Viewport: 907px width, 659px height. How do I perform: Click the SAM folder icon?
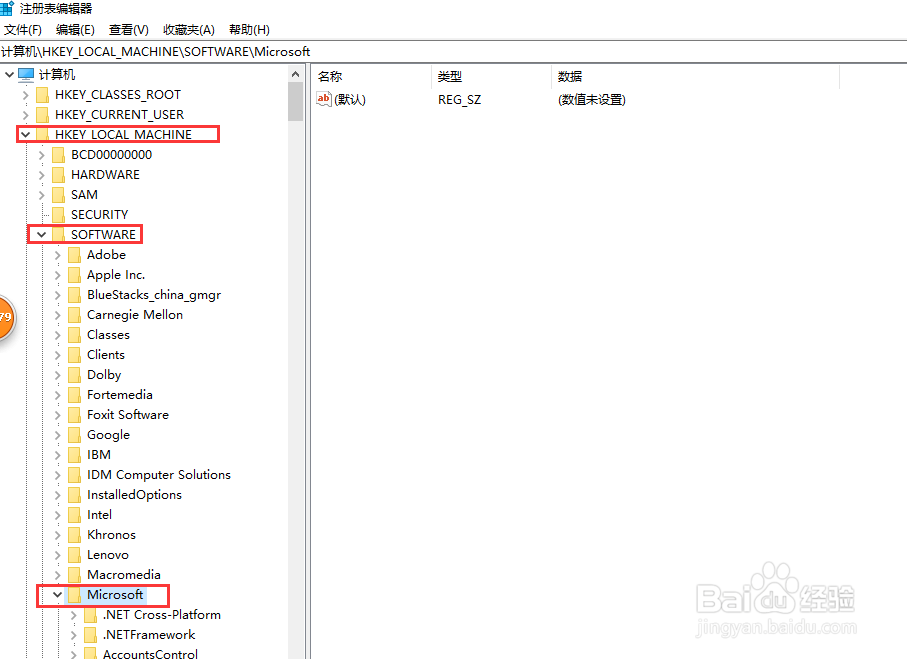click(58, 195)
